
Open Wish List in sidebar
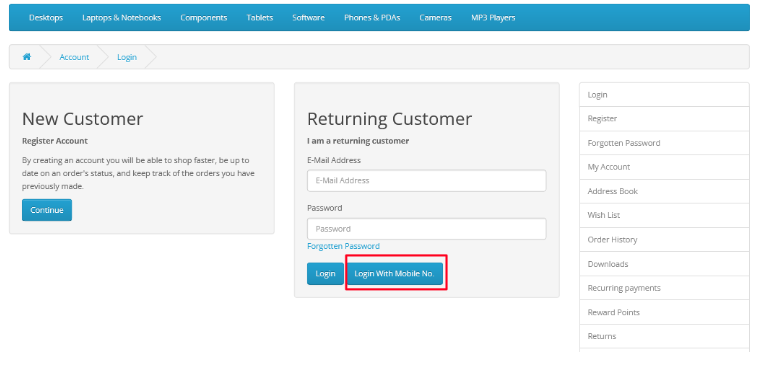664,215
